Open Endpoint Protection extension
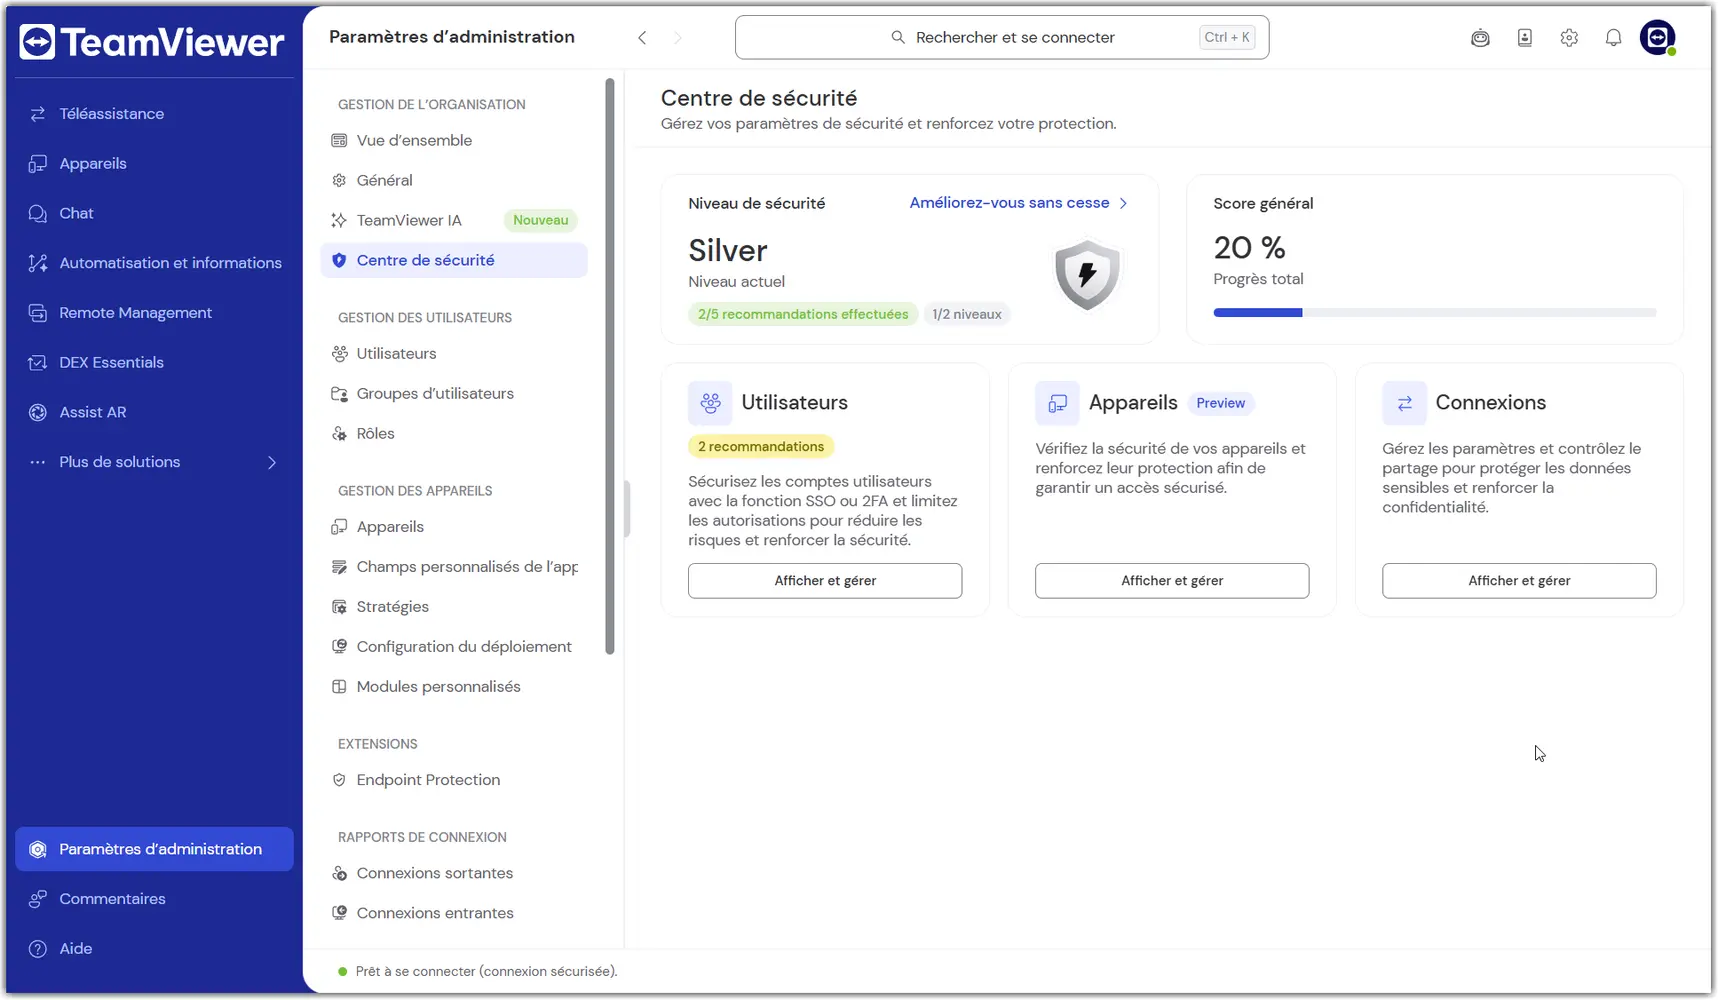This screenshot has height=1000, width=1718. 454,780
